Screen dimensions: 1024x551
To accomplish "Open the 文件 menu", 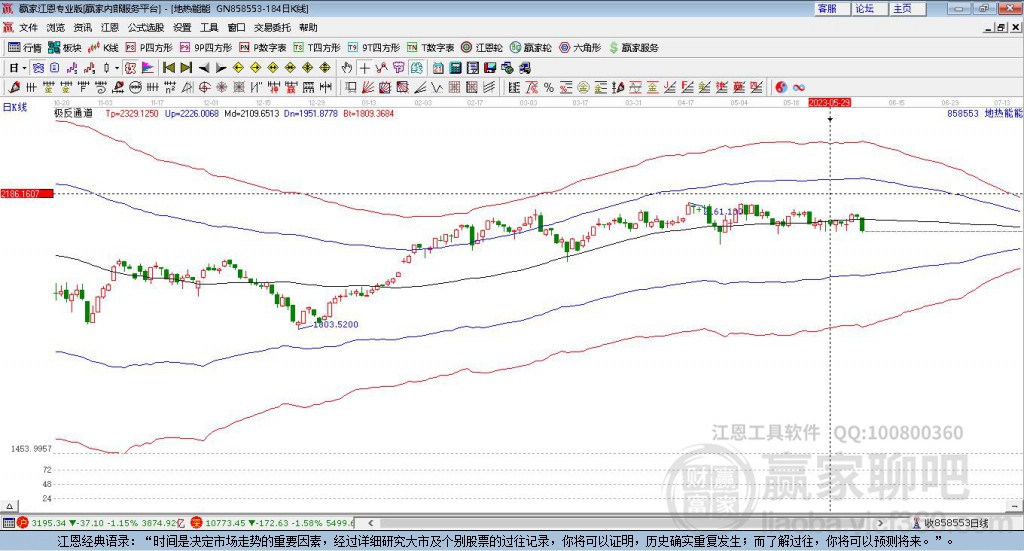I will point(28,27).
